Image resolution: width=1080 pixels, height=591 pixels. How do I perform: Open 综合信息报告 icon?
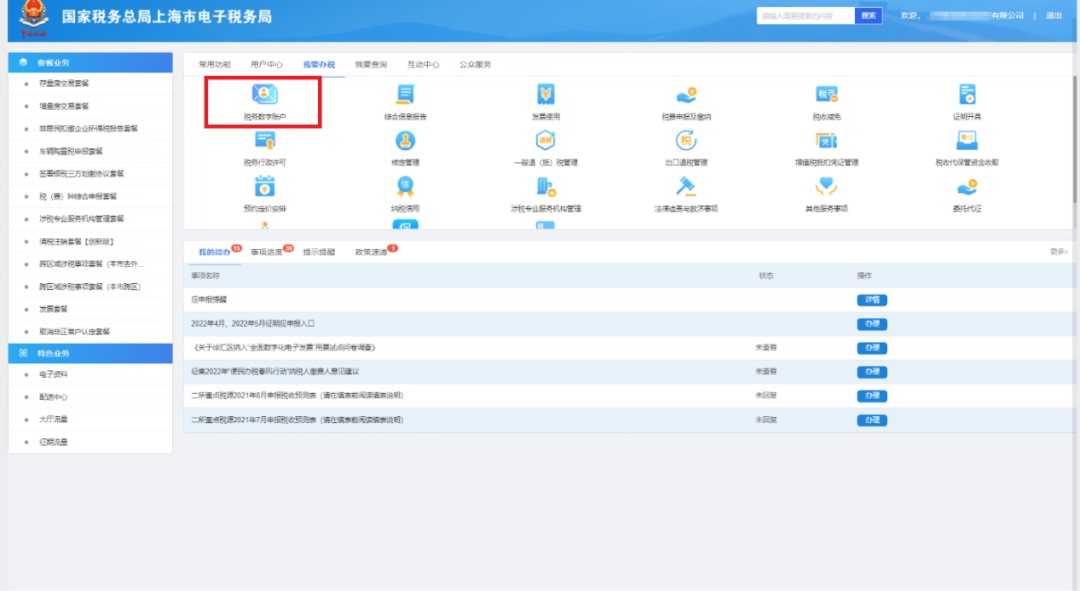click(x=405, y=96)
